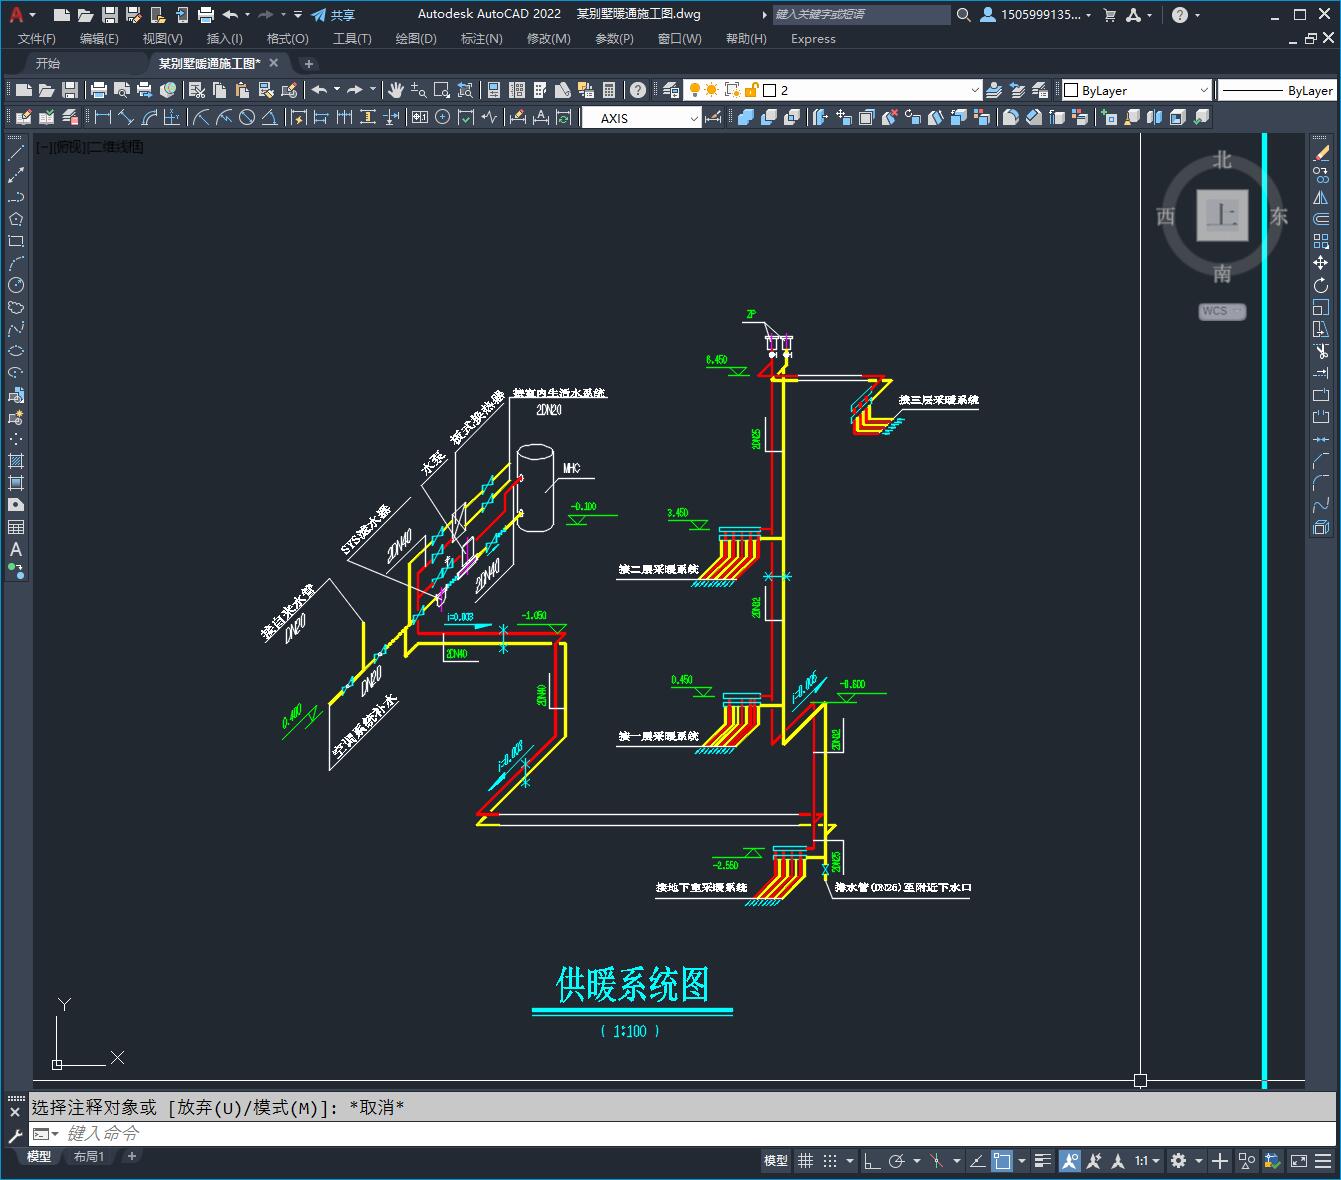1341x1180 pixels.
Task: Open the 编辑(E) menu
Action: pyautogui.click(x=99, y=39)
